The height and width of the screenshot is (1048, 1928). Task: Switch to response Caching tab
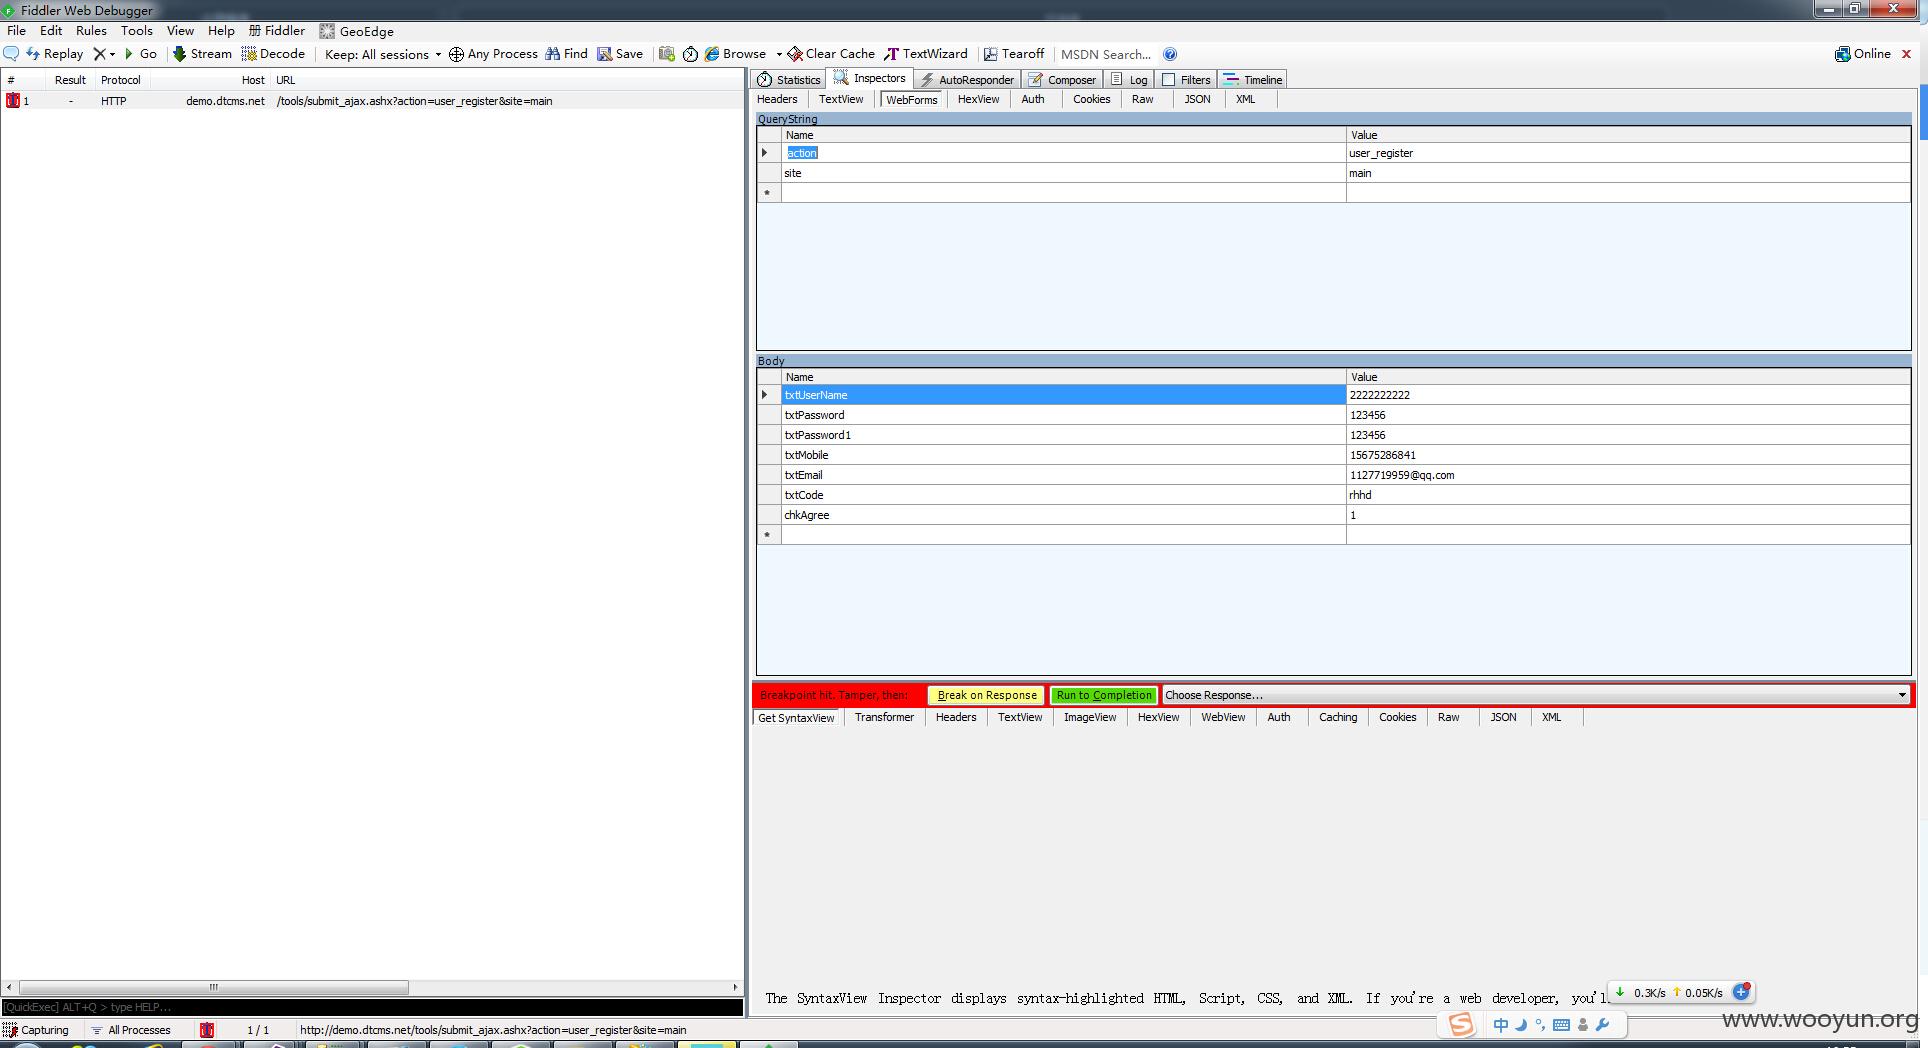pyautogui.click(x=1338, y=717)
